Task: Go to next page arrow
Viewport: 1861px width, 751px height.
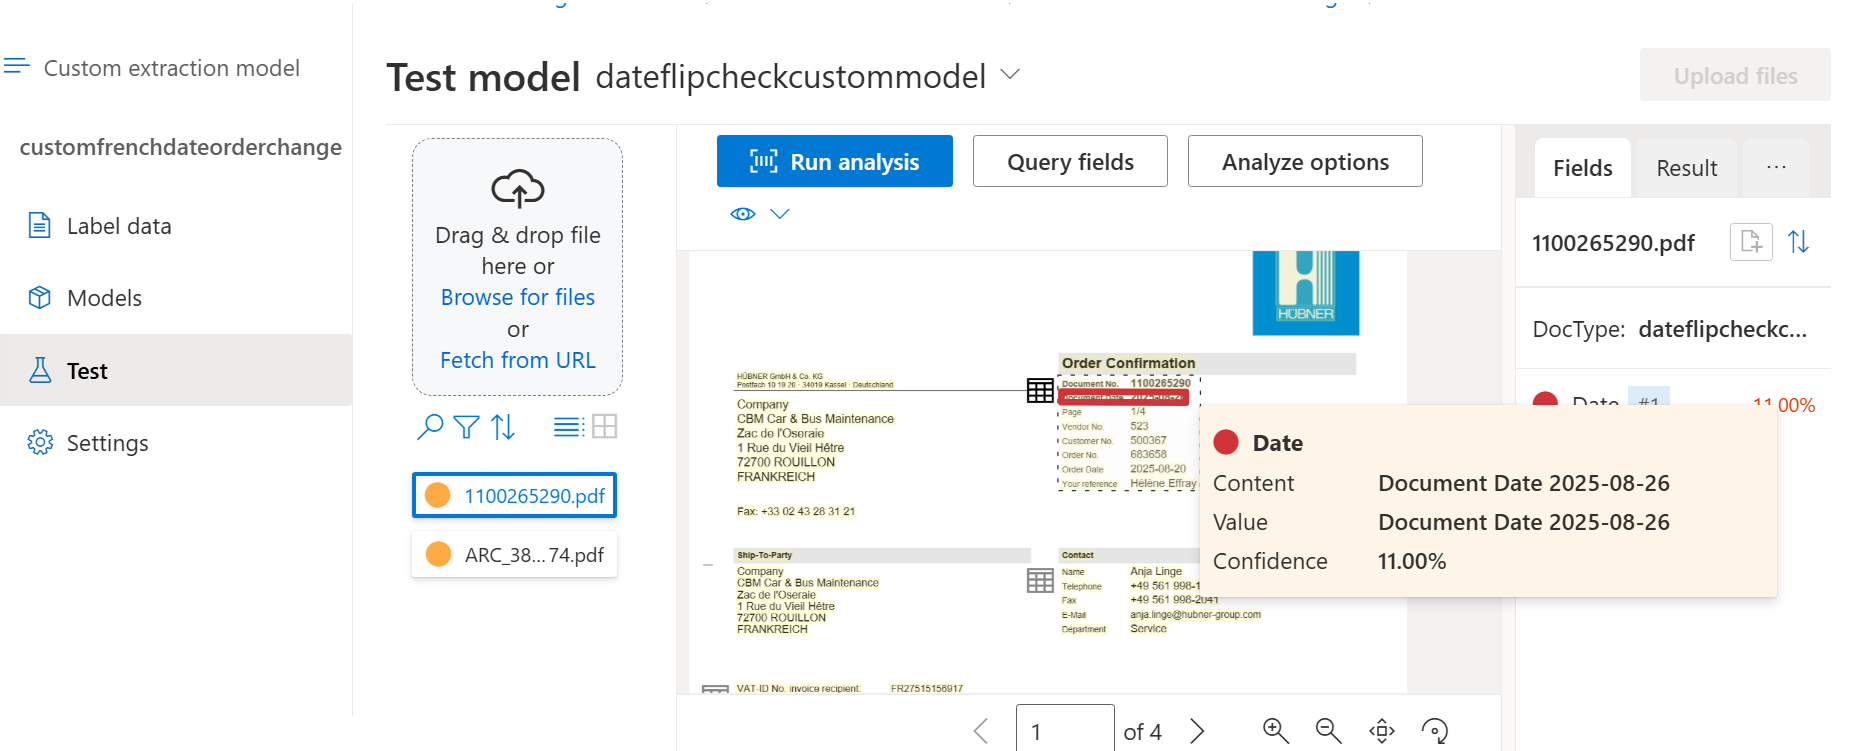Action: coord(1197,731)
